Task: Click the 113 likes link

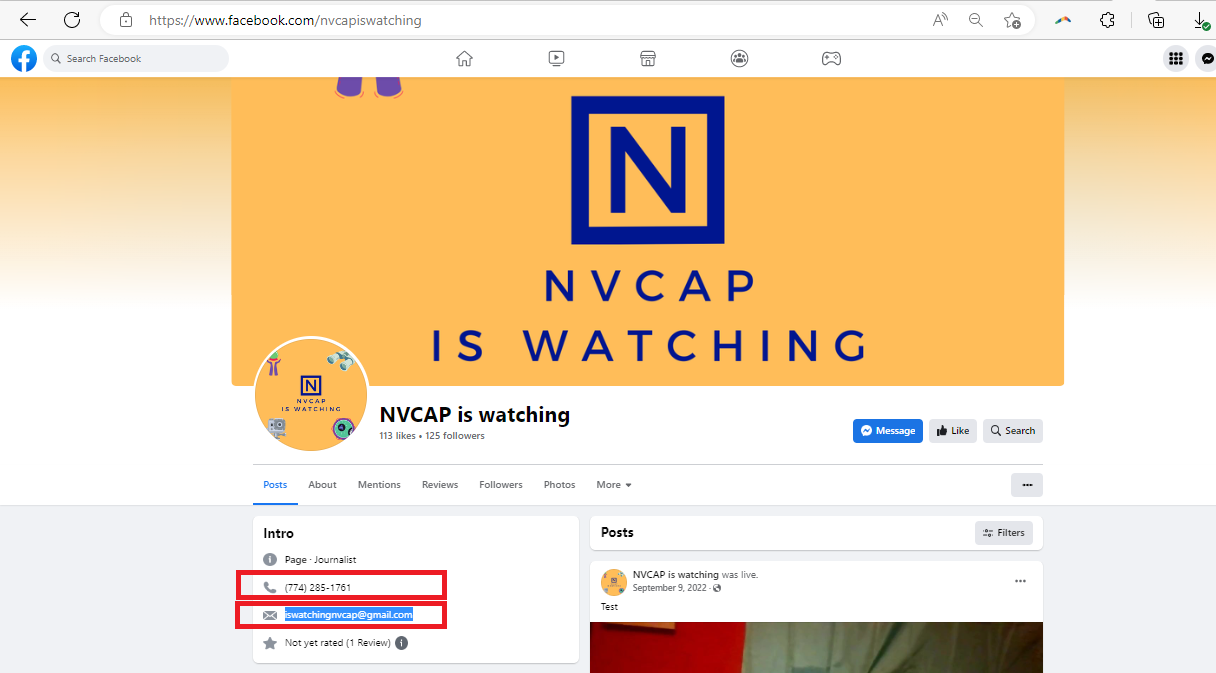Action: point(397,436)
